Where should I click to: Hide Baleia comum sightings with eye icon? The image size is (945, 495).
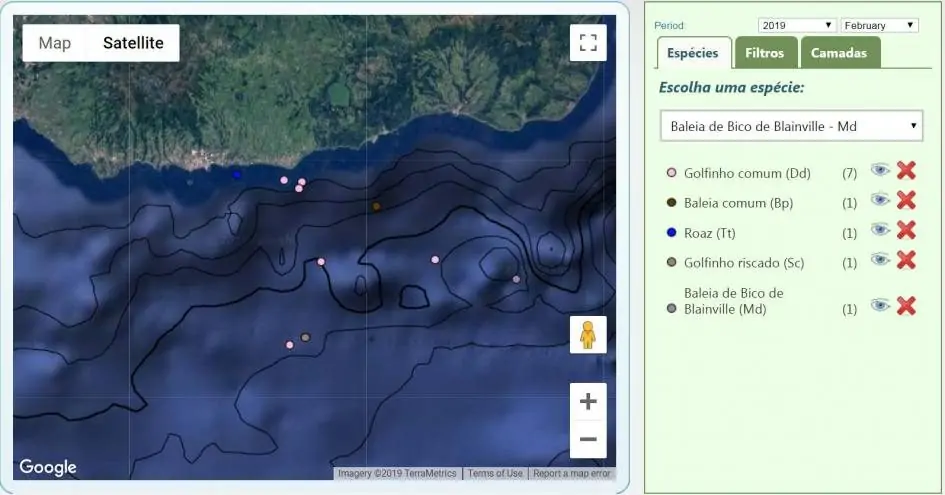click(880, 200)
